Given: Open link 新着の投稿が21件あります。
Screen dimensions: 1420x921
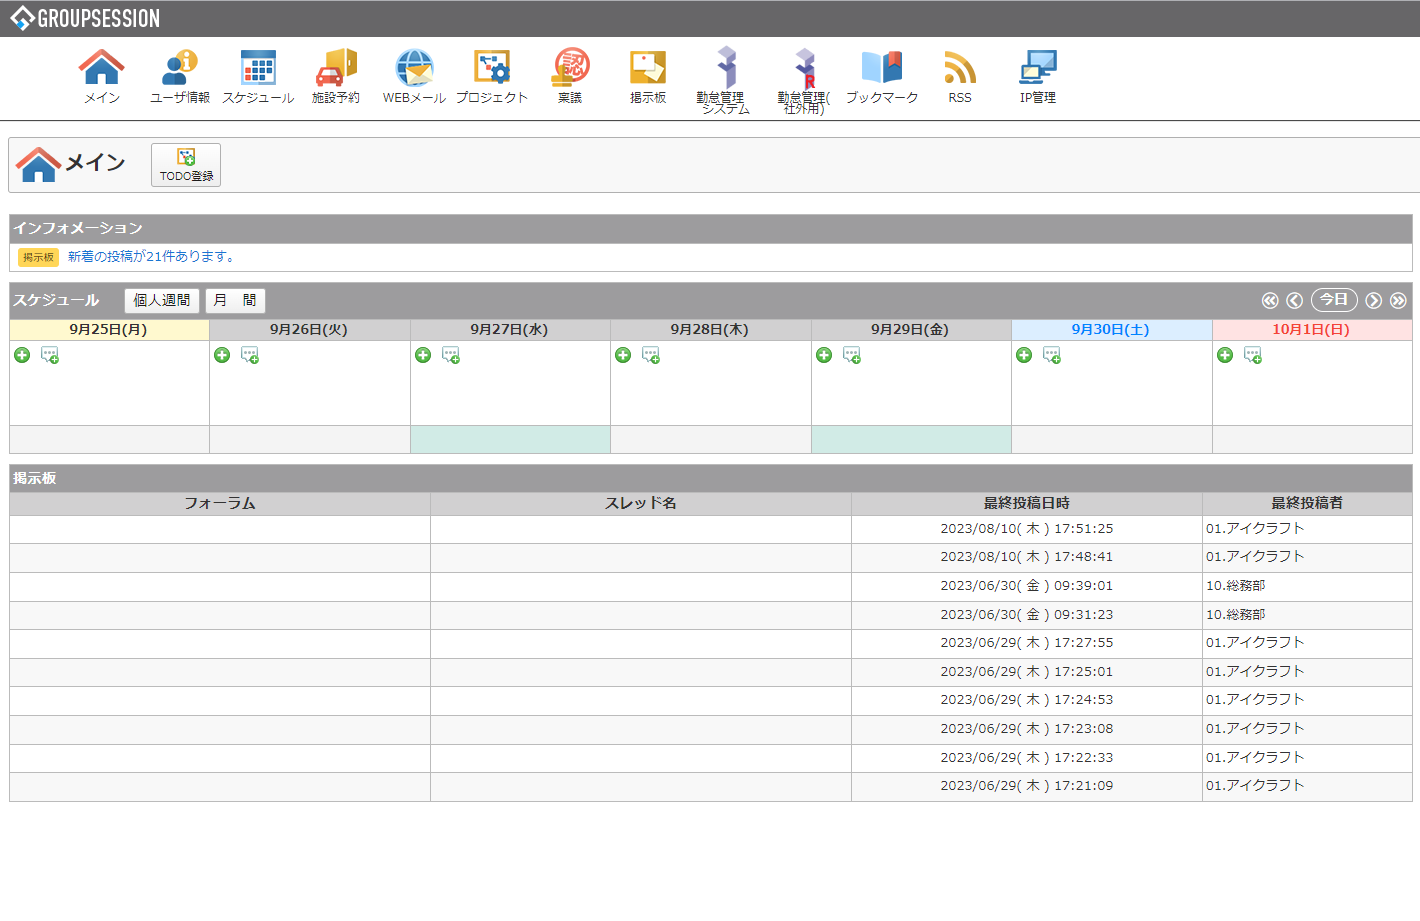Looking at the screenshot, I should [153, 257].
